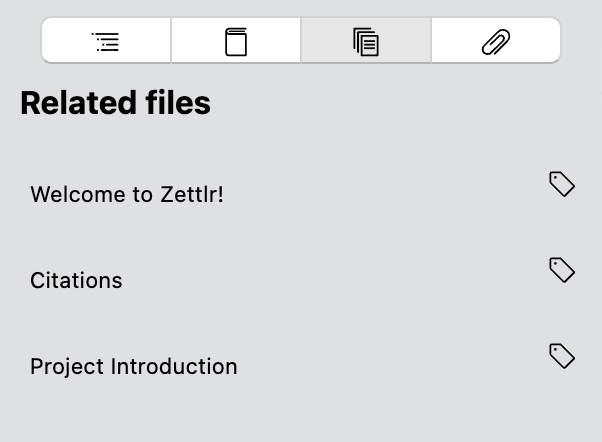The image size is (602, 442).
Task: Click tag icon beside Project Introduction
Action: click(562, 356)
